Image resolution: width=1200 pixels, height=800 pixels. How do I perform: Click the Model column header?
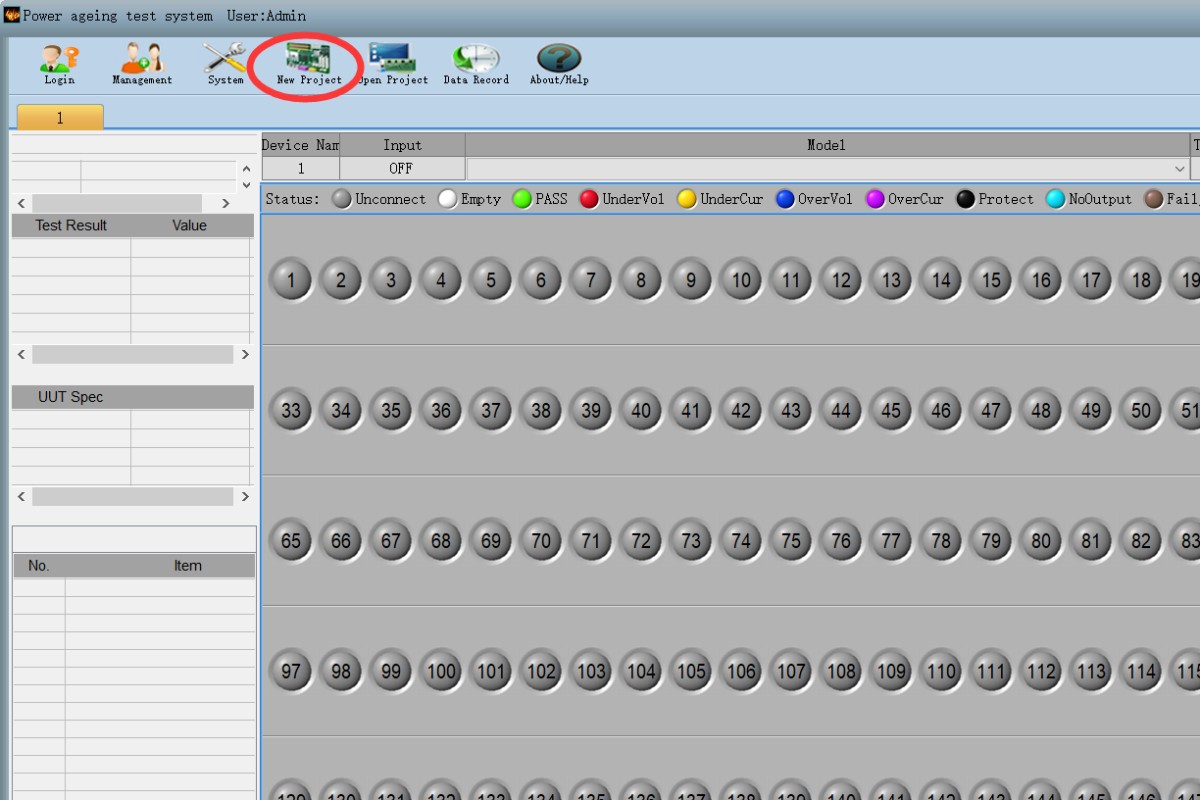(x=827, y=145)
